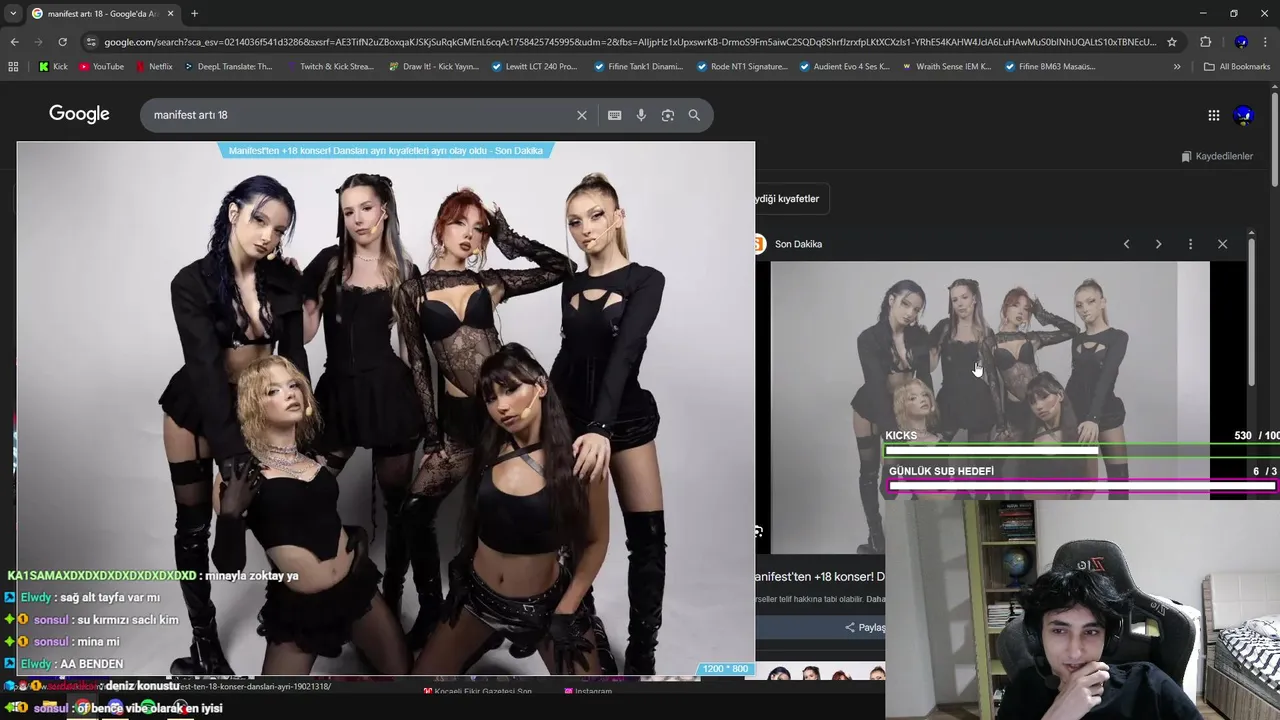Open the Chrome extensions menu
This screenshot has height=720, width=1280.
pos(1205,42)
